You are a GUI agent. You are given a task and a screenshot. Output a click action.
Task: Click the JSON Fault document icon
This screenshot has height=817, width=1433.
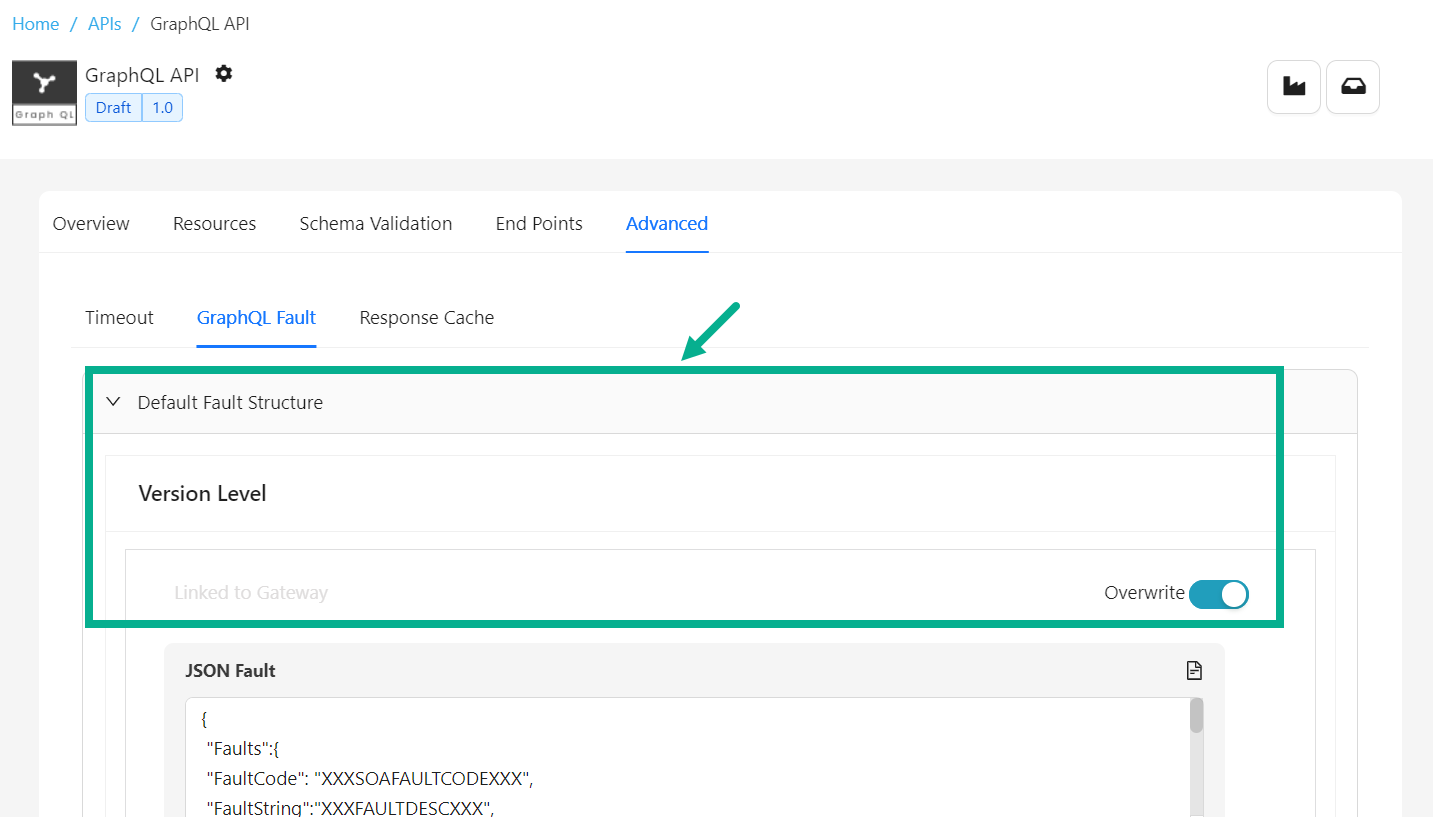pyautogui.click(x=1193, y=670)
